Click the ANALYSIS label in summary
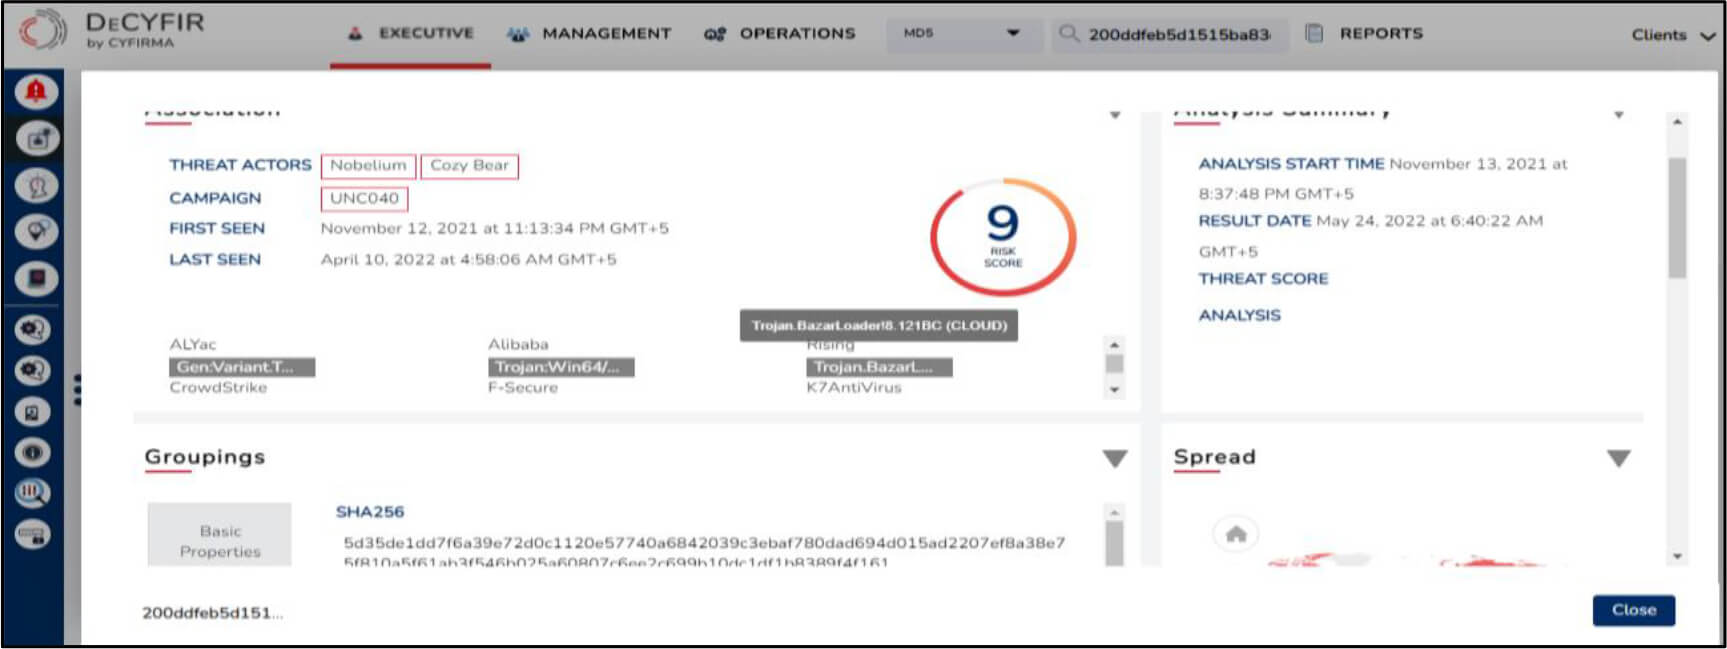 pos(1239,315)
